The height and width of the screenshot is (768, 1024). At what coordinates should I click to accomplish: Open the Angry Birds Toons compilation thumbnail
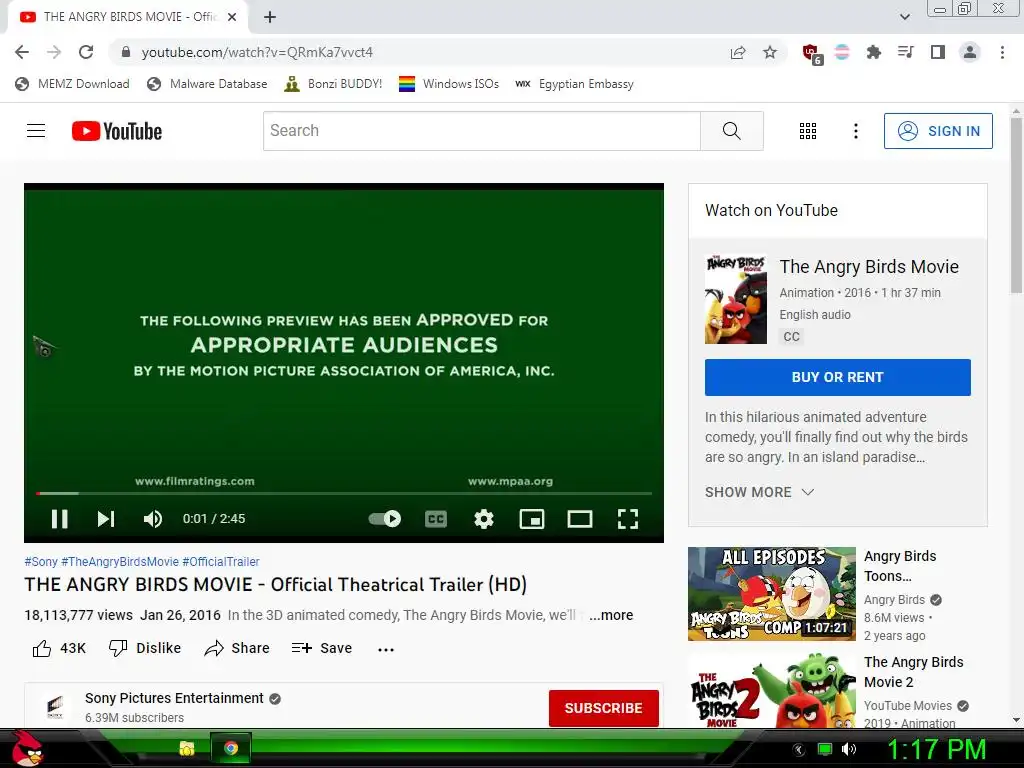(771, 594)
